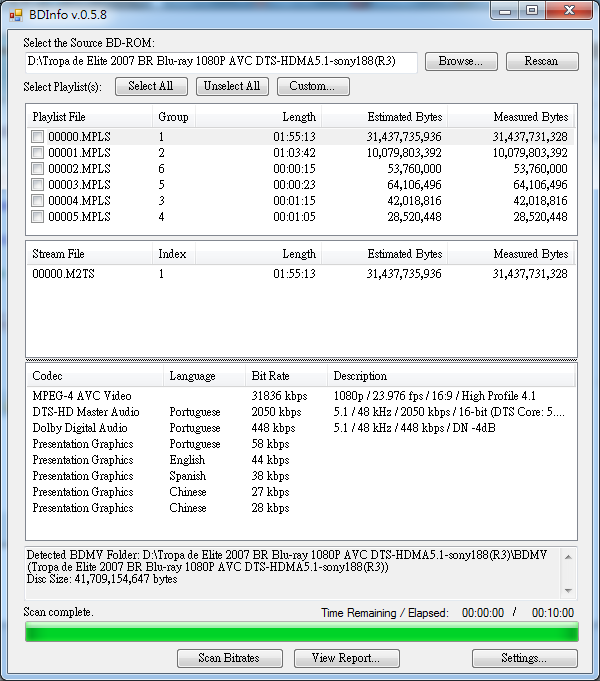
Task: Open the Custom... playlist dialog
Action: tap(312, 86)
